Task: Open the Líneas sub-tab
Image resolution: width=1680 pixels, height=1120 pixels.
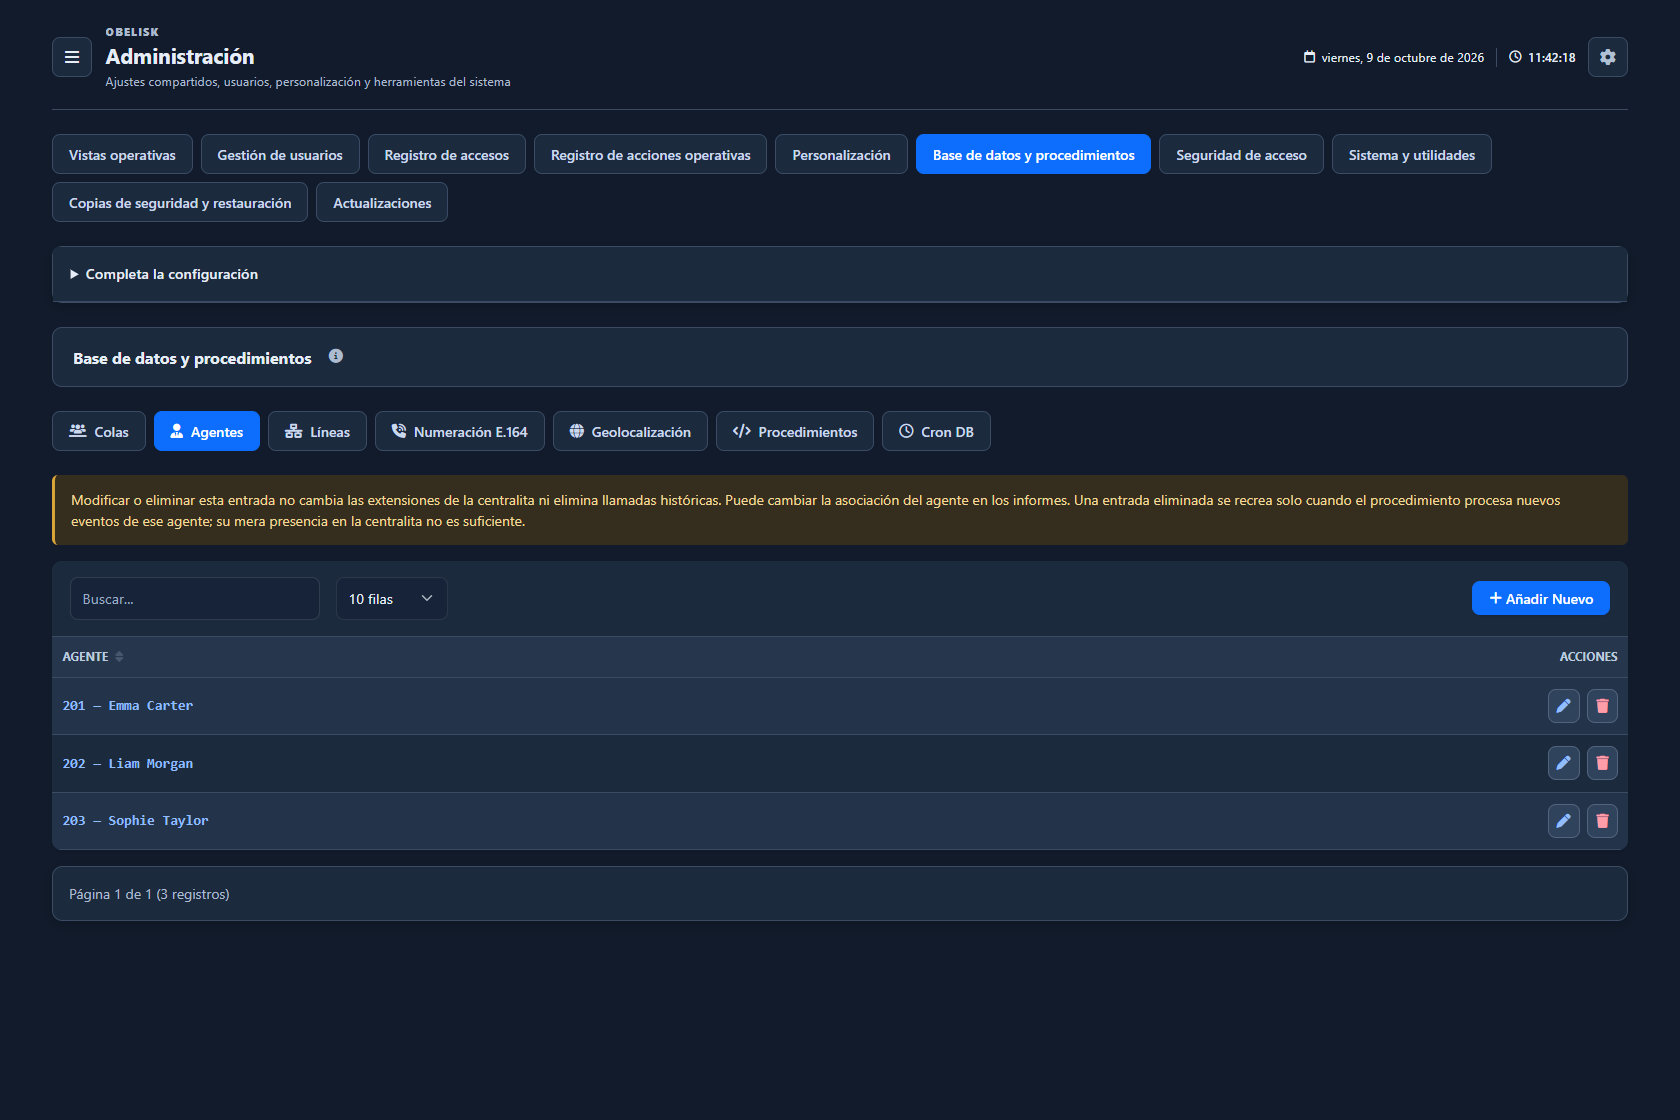Action: pyautogui.click(x=317, y=431)
